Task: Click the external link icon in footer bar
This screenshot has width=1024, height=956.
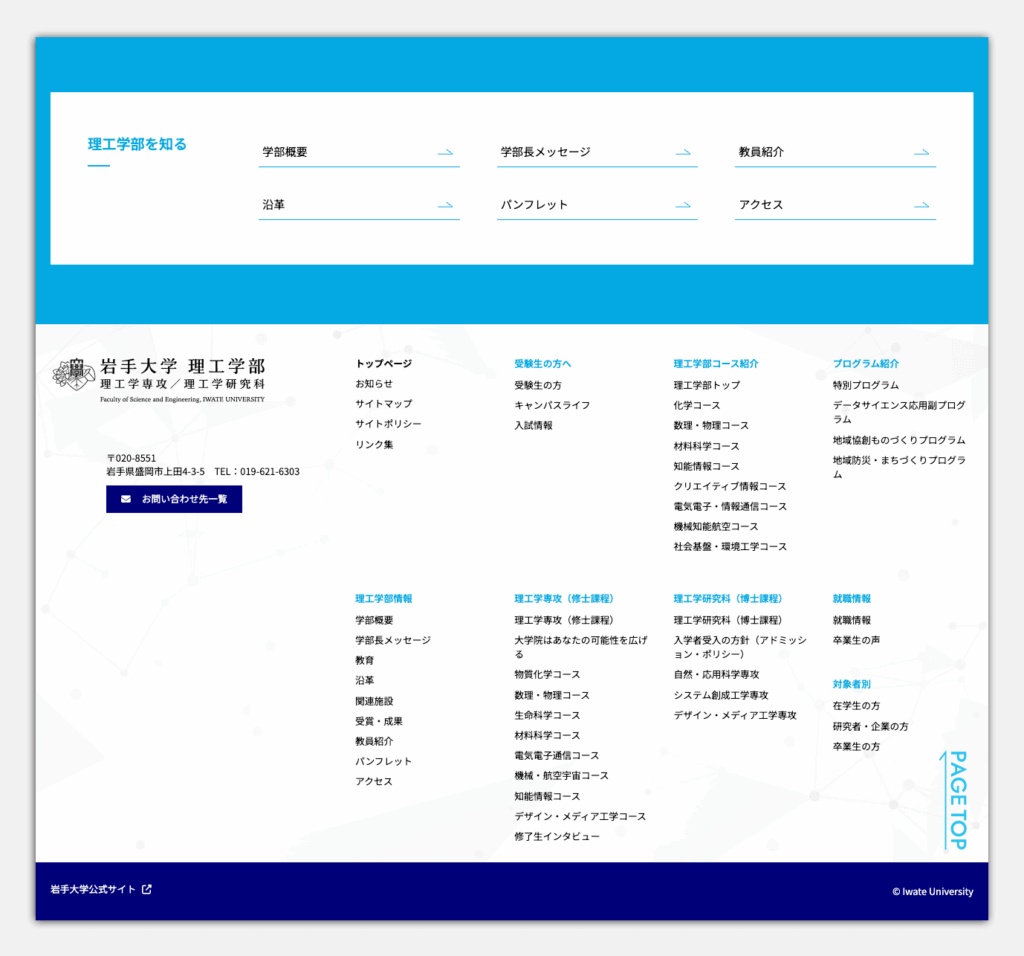Action: (x=147, y=889)
